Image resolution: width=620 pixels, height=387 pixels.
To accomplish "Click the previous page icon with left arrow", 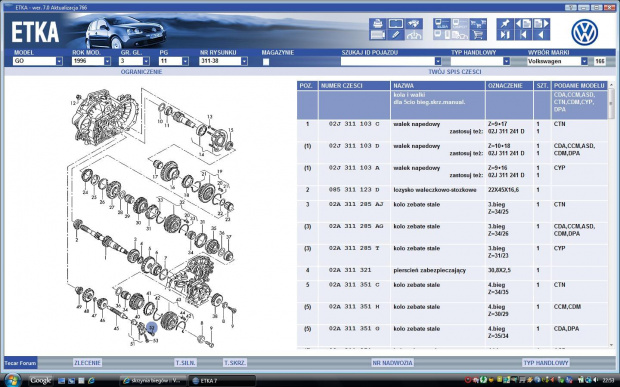I will [523, 24].
